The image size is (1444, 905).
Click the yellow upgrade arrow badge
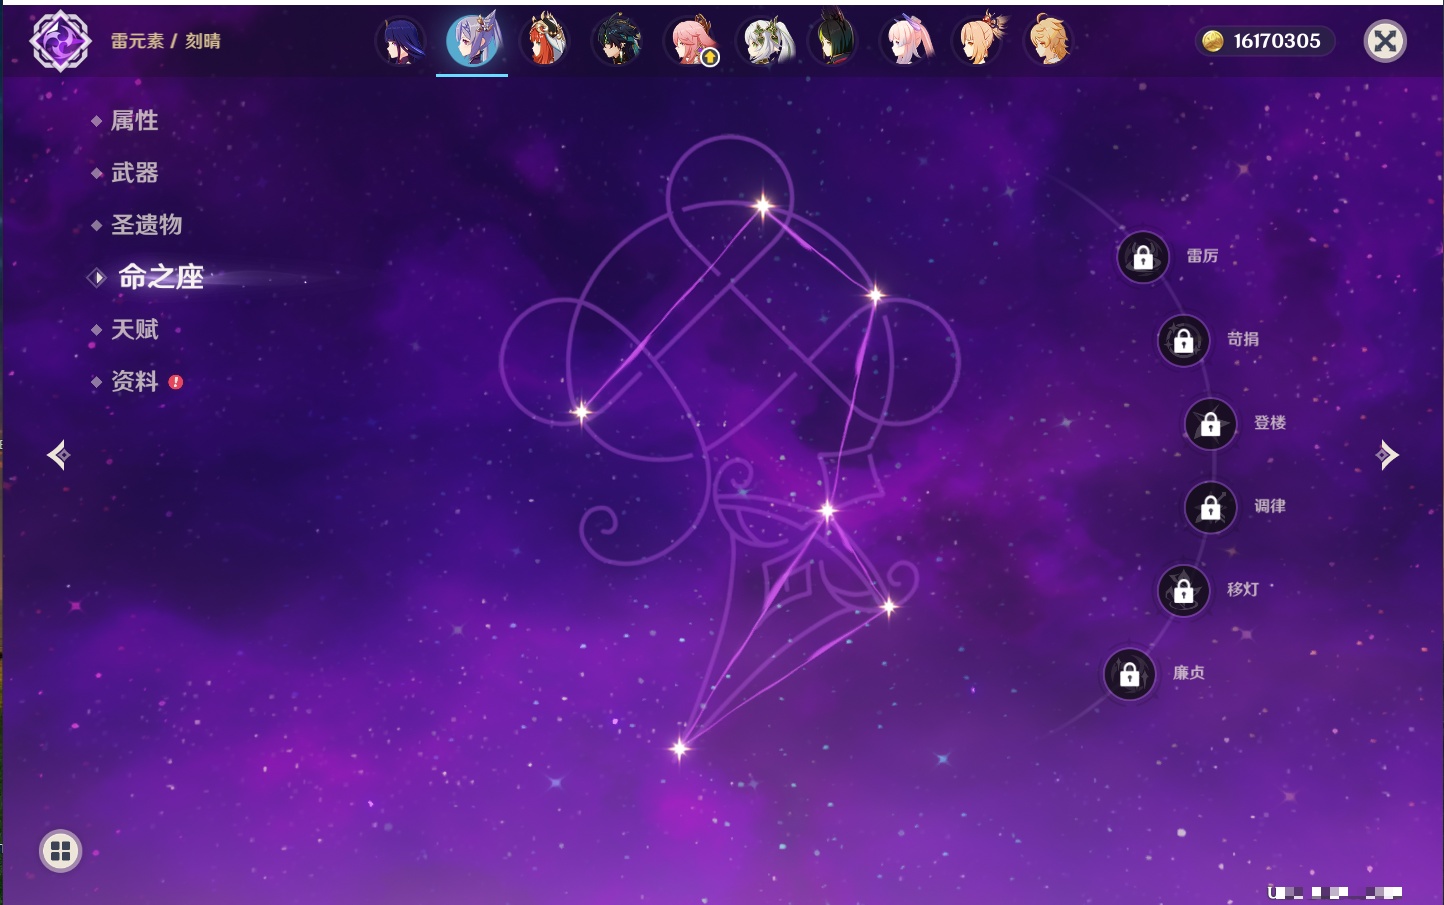coord(710,58)
